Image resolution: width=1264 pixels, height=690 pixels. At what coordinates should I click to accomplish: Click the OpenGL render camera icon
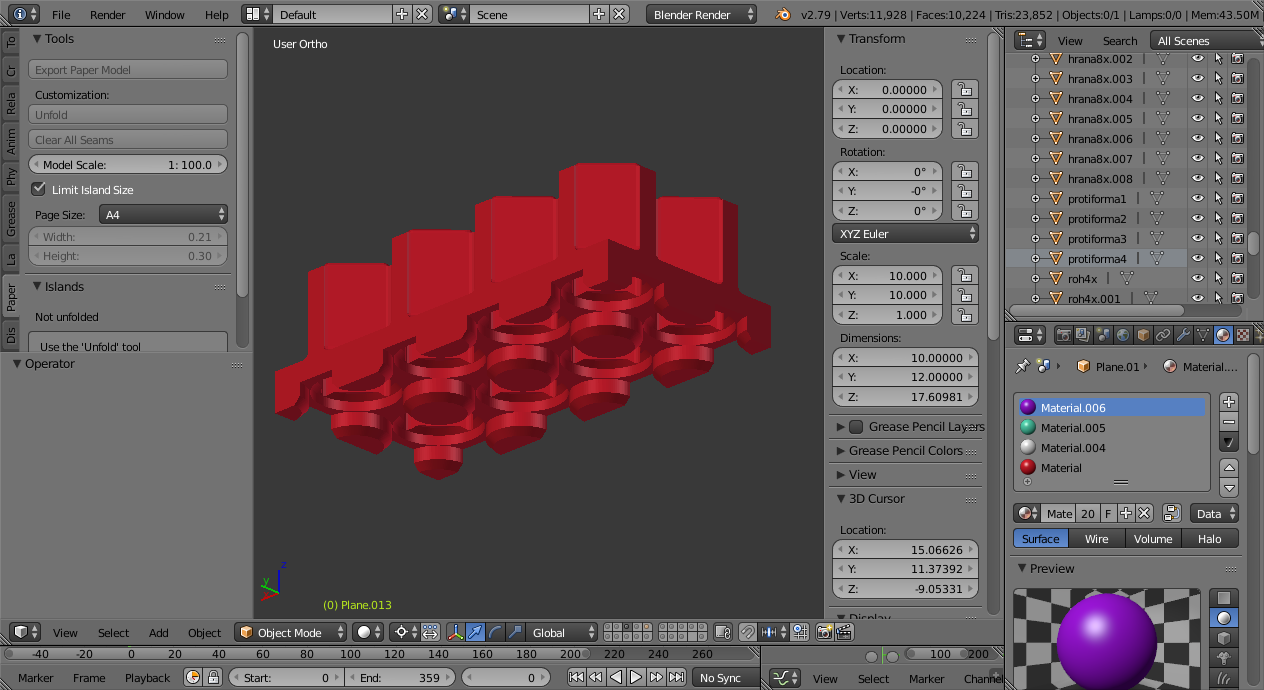[825, 632]
